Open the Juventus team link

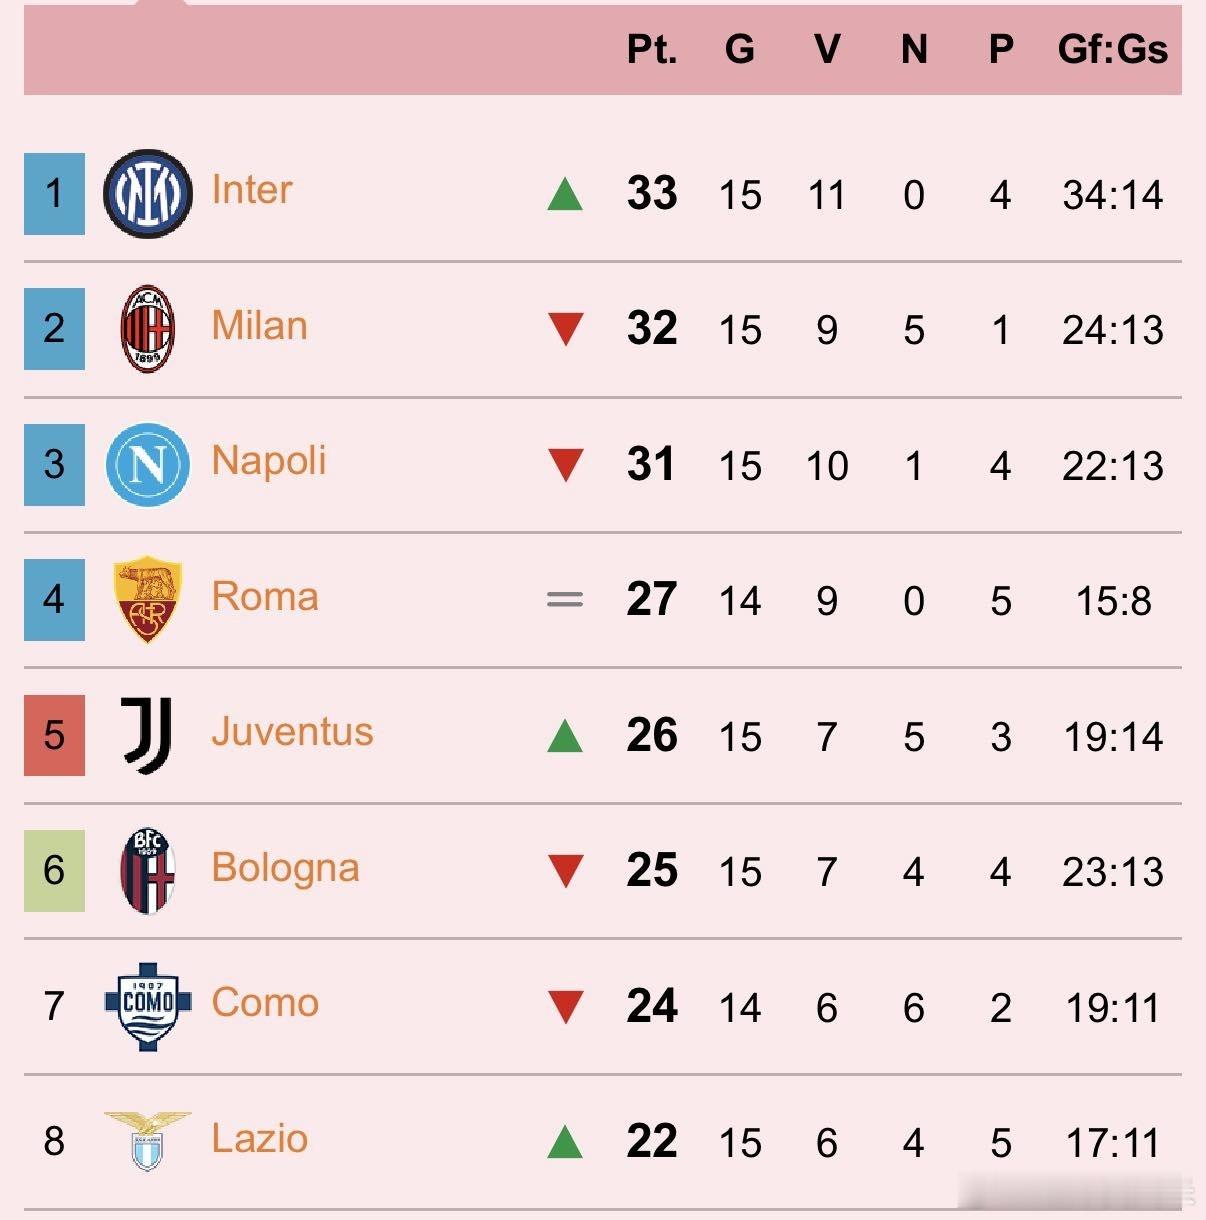[292, 732]
